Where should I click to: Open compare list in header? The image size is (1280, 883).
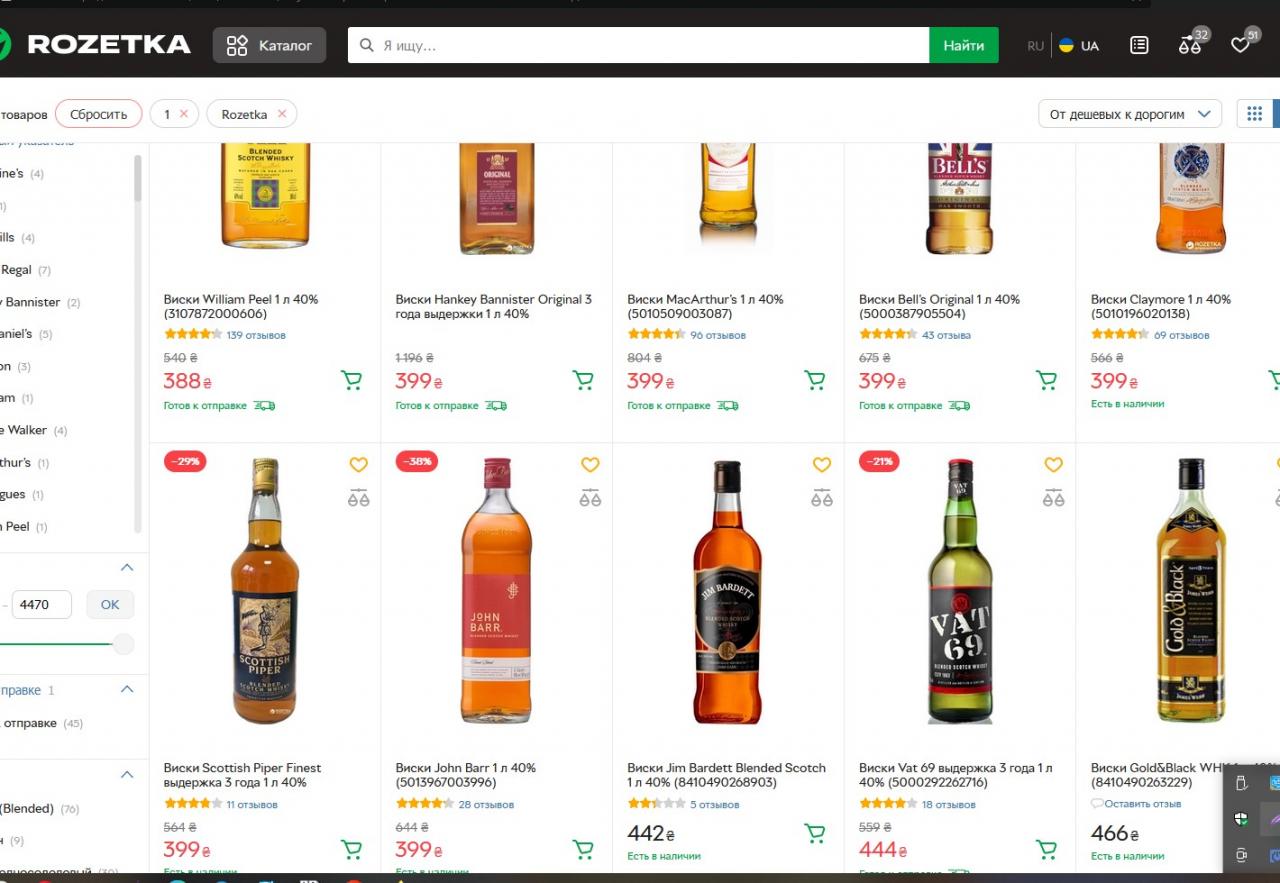coord(1190,45)
